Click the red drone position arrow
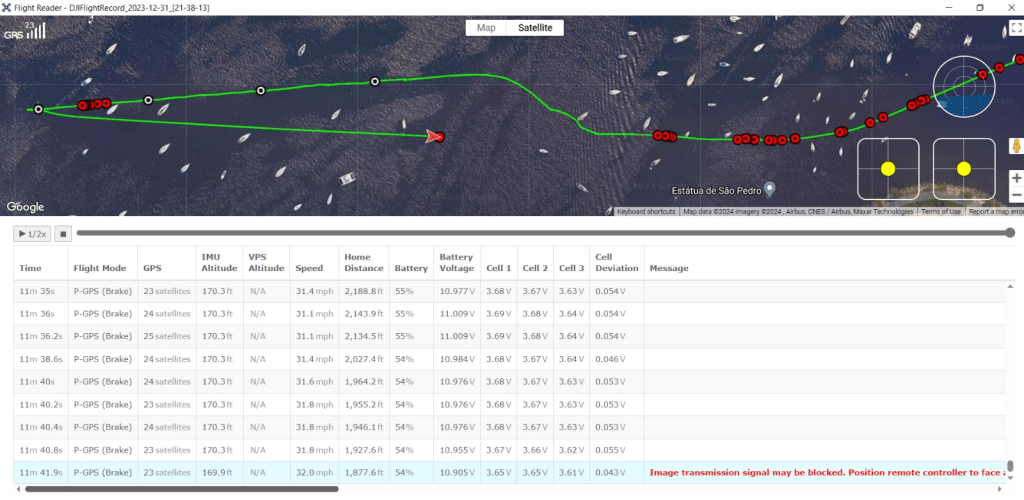Image resolution: width=1024 pixels, height=500 pixels. (434, 136)
